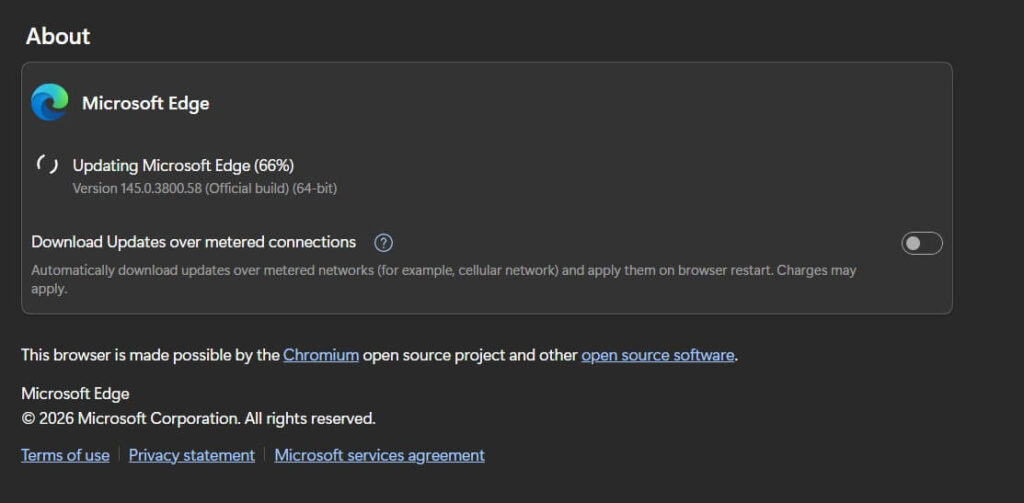
Task: Open the metered connections help question mark
Action: tap(383, 243)
